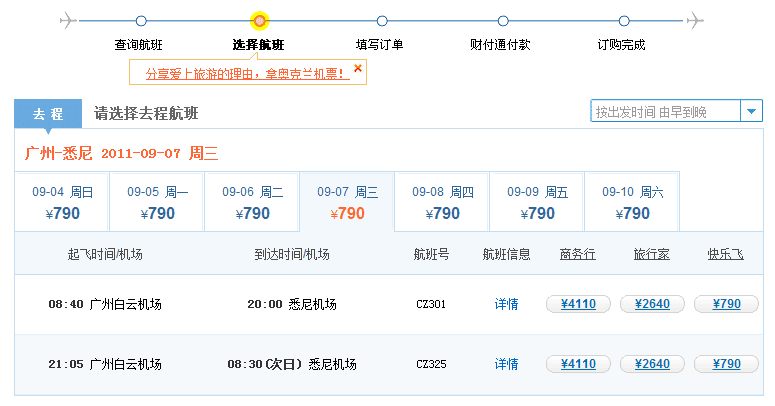Choose CZ301 旅行家 fare ¥2640

click(x=652, y=304)
